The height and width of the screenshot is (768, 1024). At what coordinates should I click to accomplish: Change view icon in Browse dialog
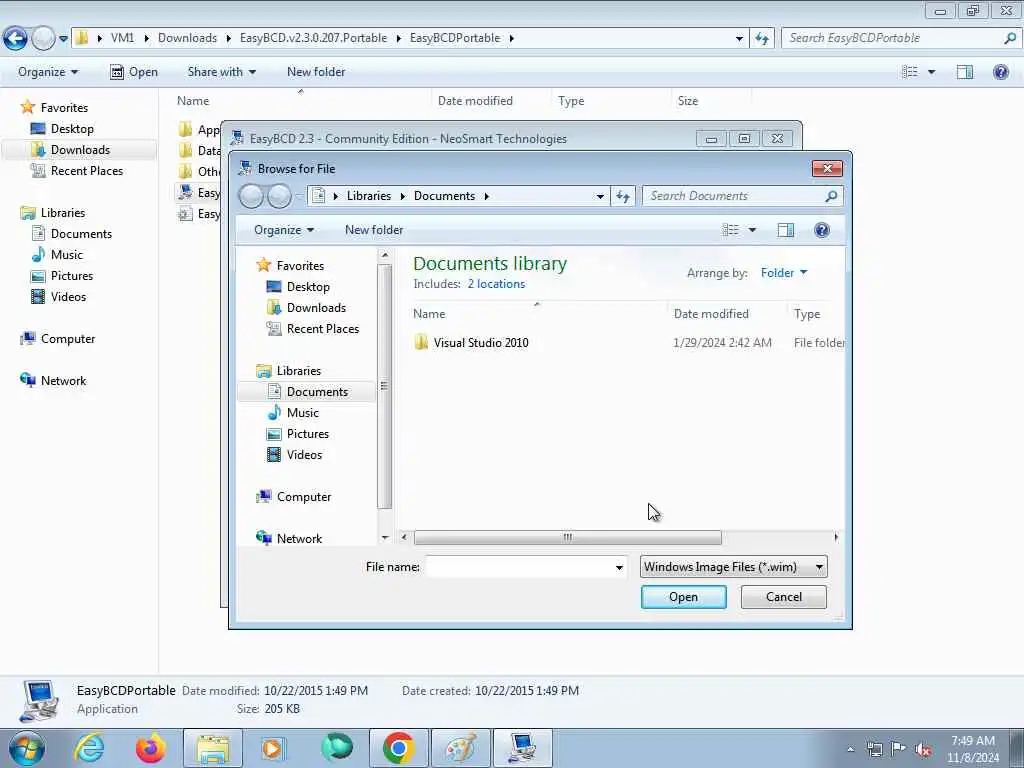tap(730, 230)
